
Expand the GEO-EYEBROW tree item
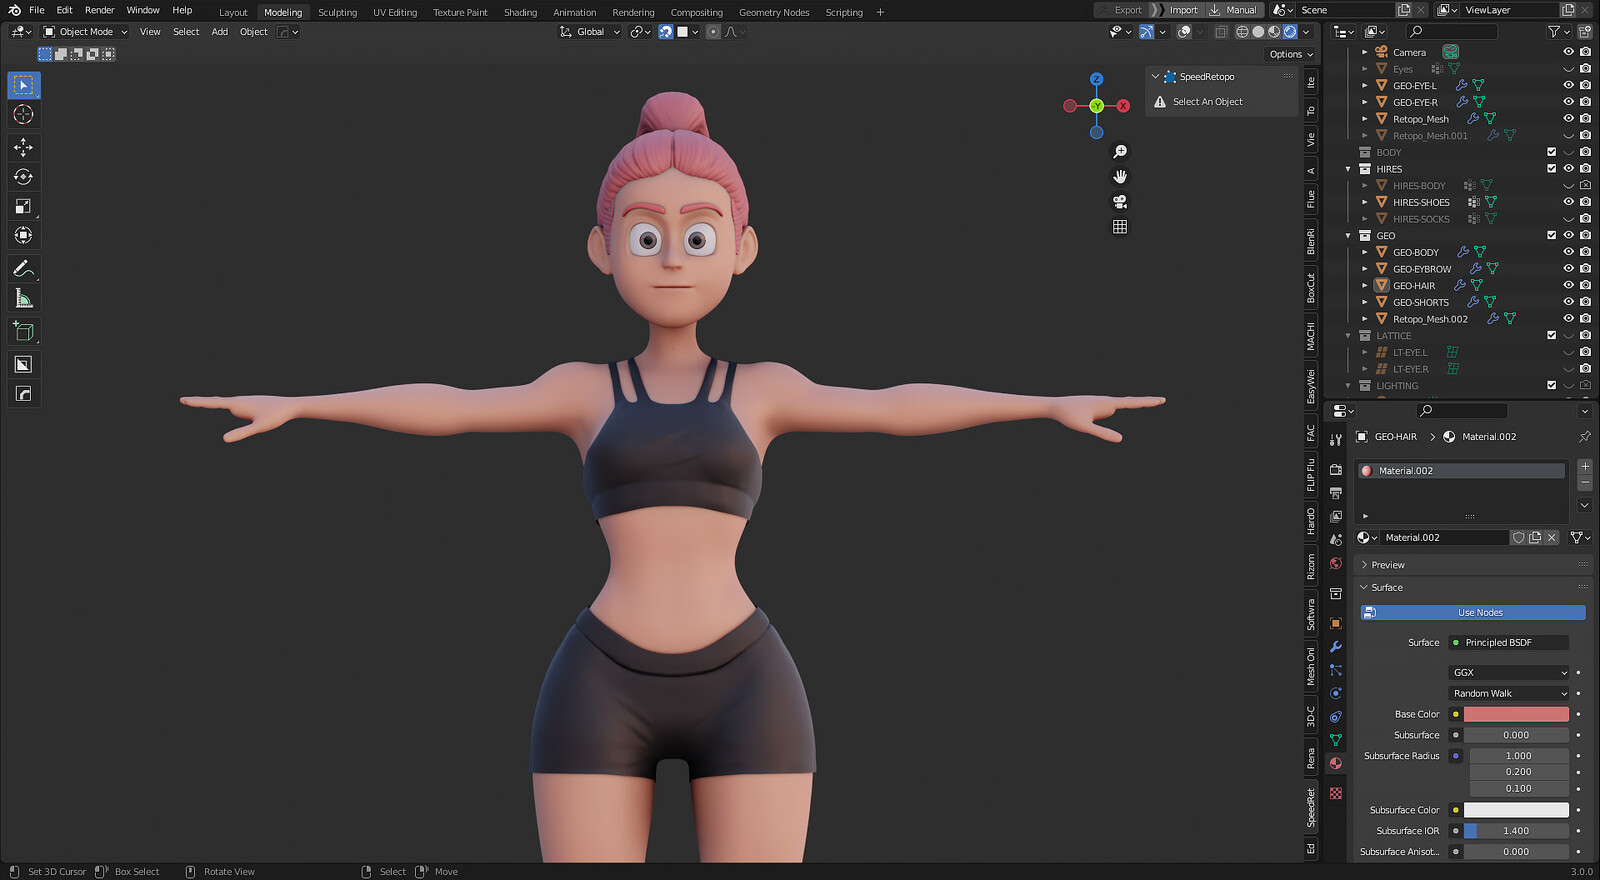coord(1365,269)
